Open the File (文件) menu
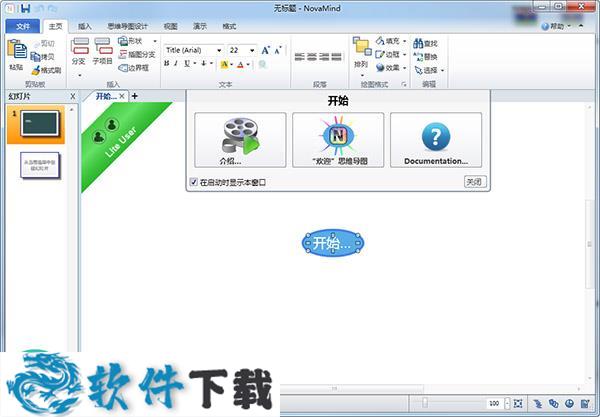 coord(23,26)
